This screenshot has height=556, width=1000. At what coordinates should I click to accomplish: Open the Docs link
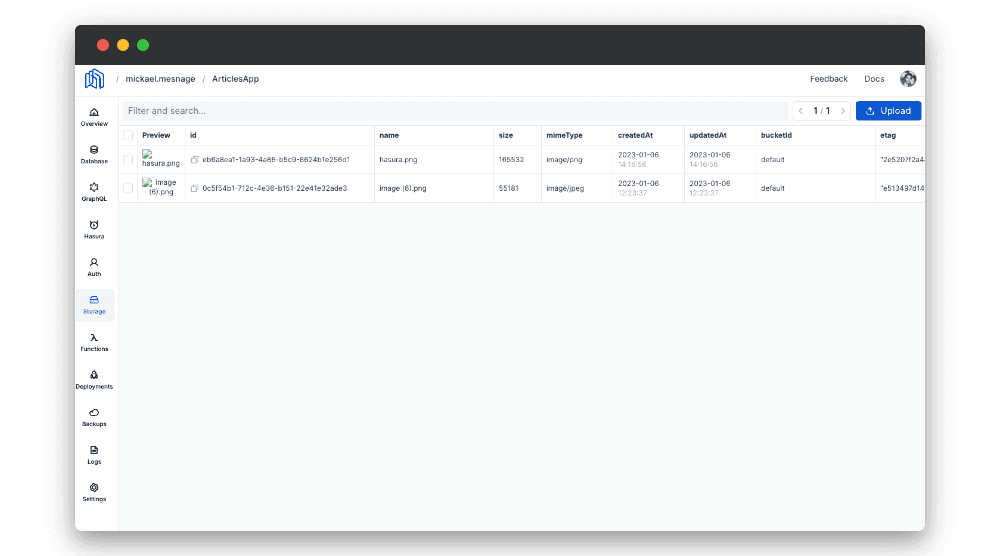(874, 79)
